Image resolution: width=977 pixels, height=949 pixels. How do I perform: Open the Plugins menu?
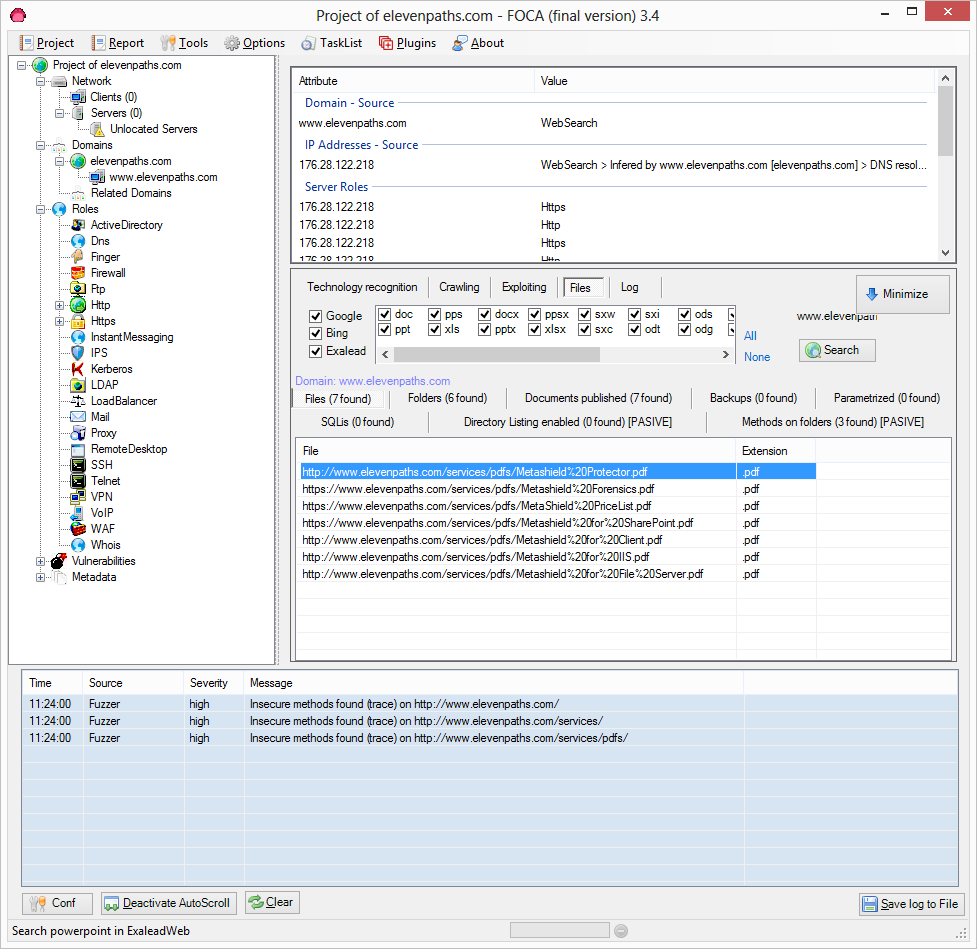(x=407, y=43)
